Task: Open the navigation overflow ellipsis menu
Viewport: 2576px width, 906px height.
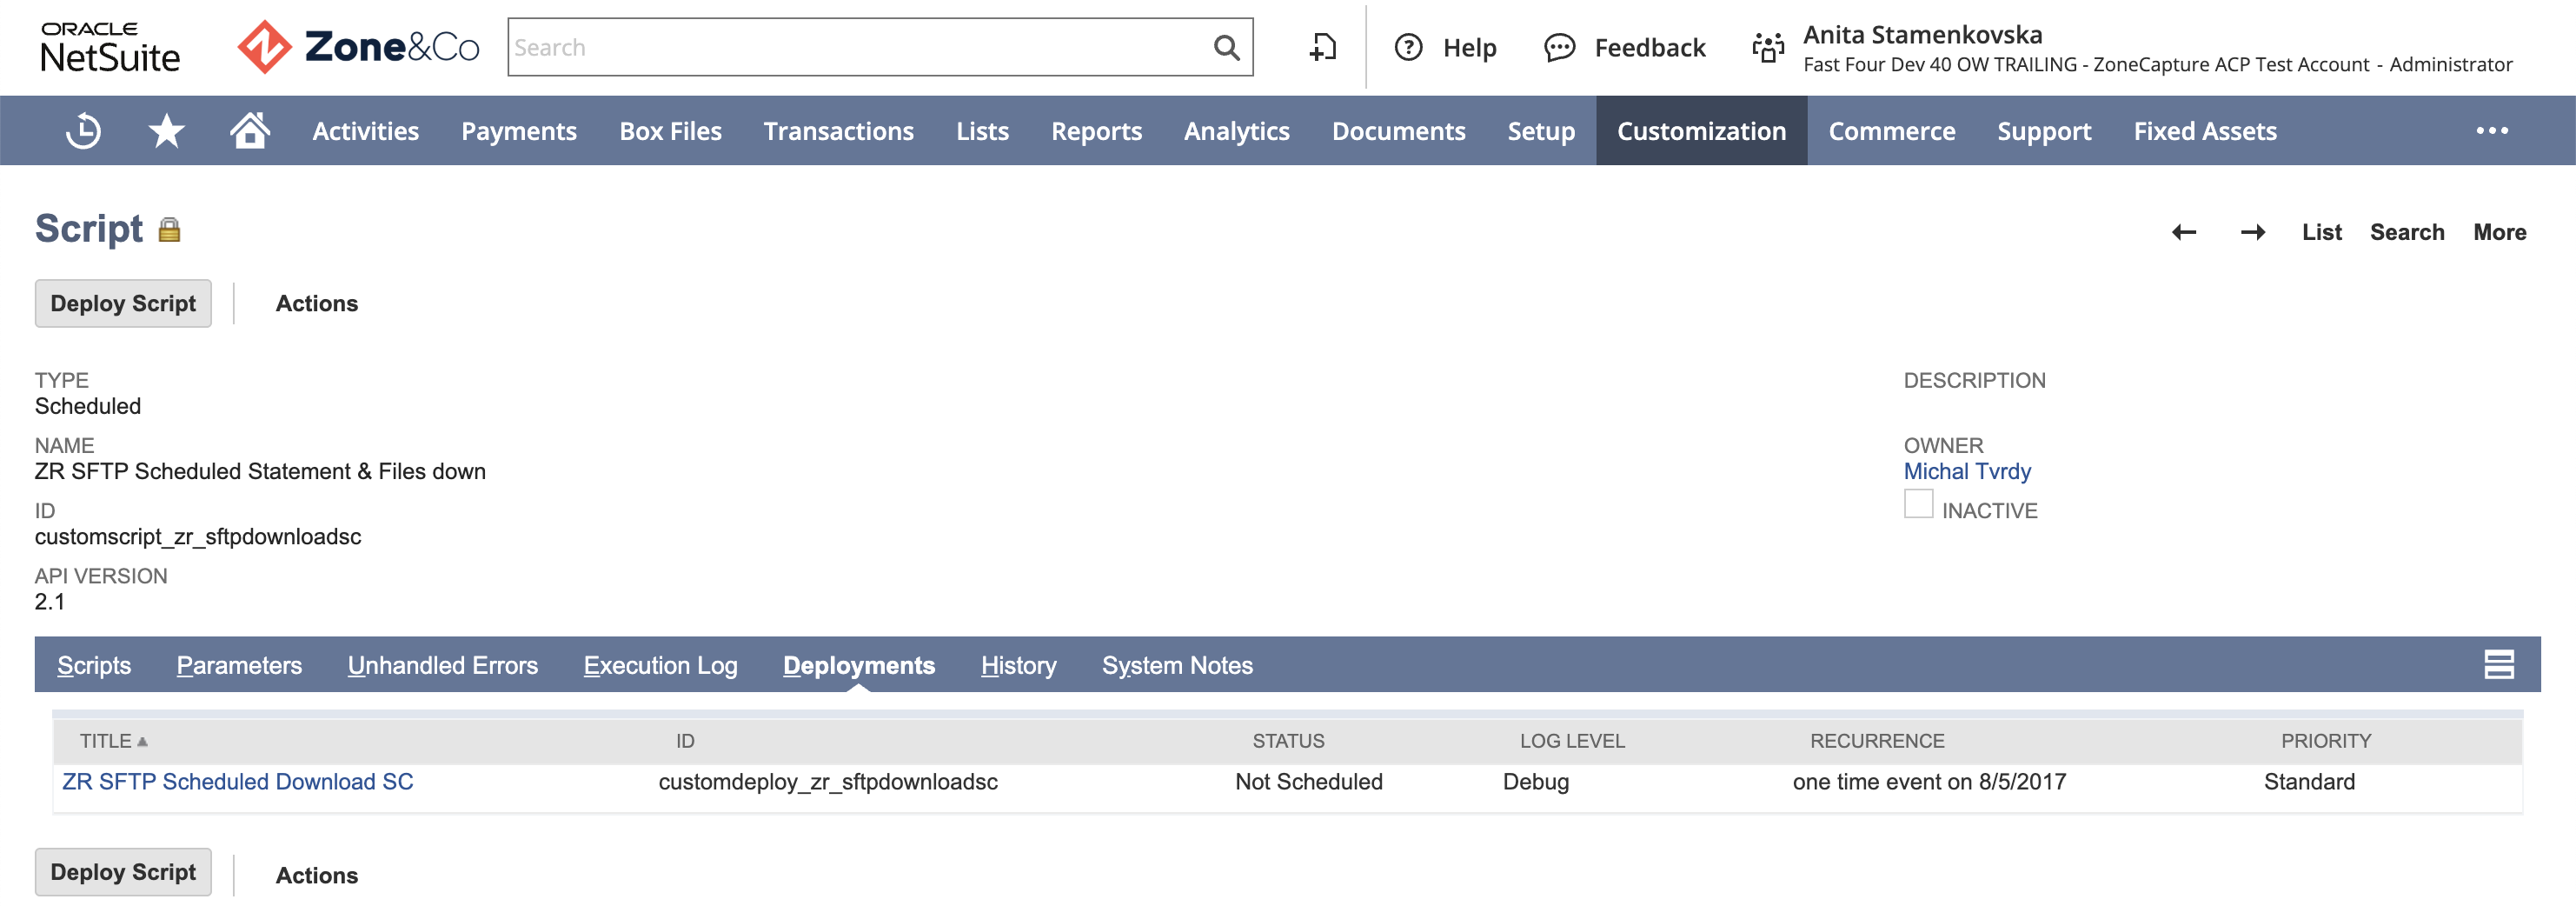Action: click(x=2492, y=131)
